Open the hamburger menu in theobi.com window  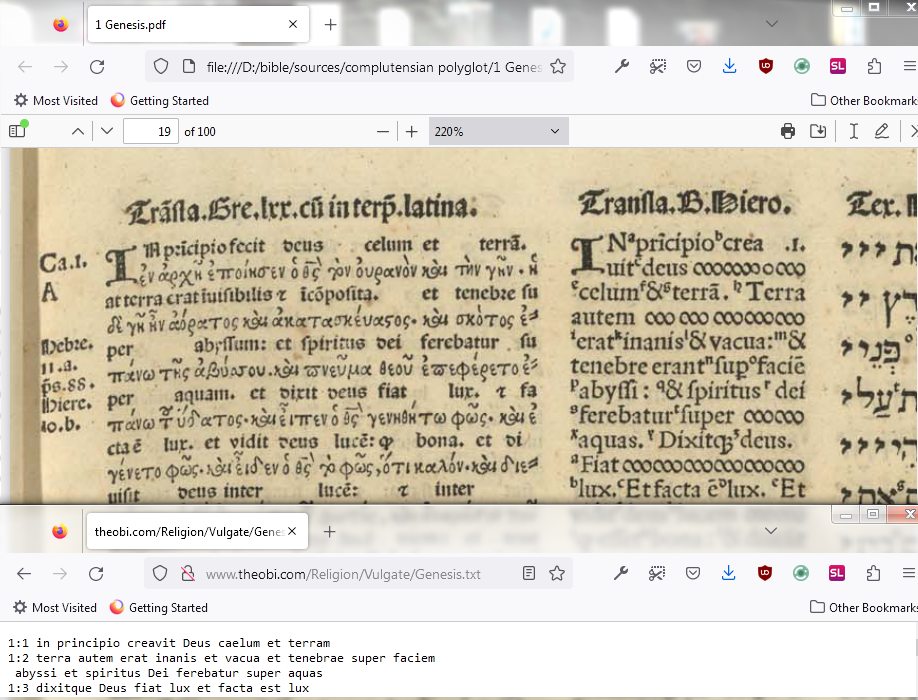click(908, 574)
